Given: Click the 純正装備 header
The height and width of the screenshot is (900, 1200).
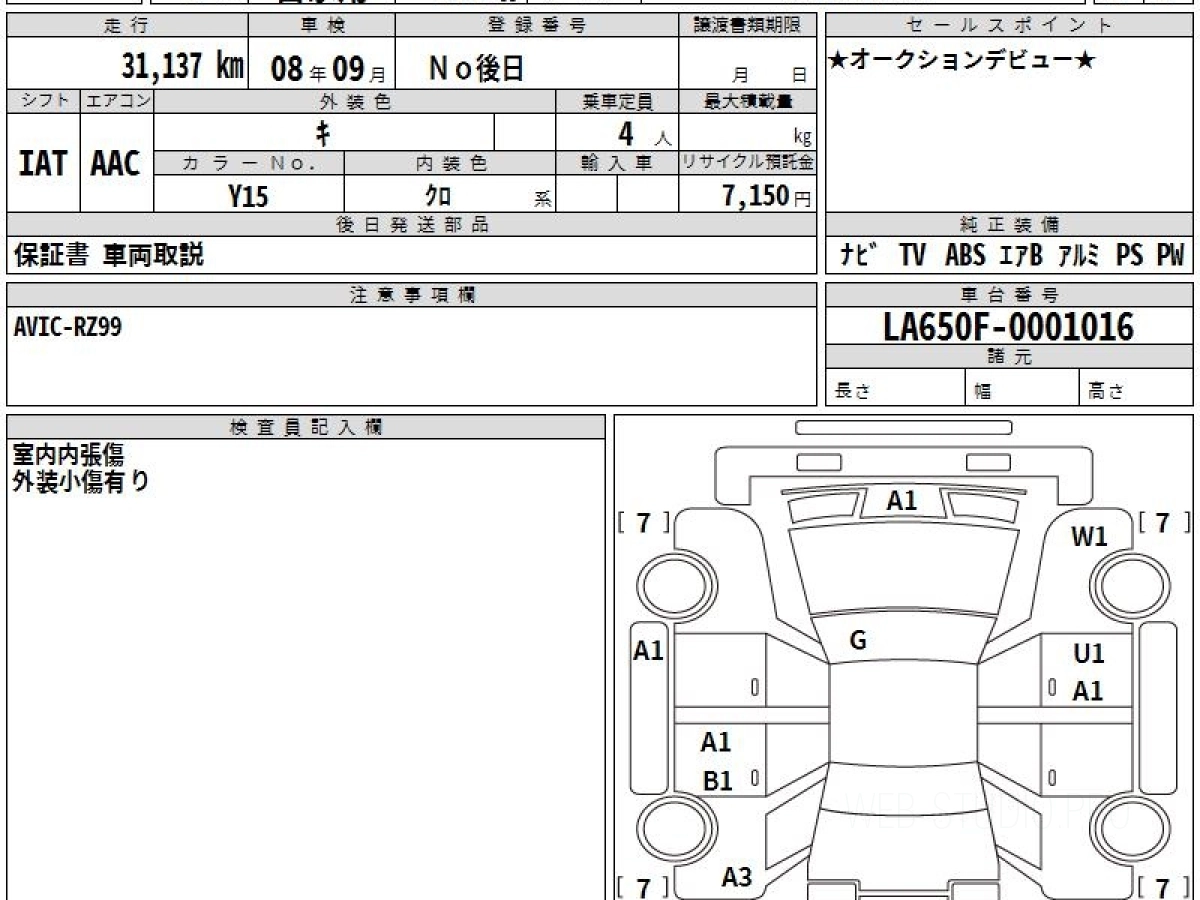Looking at the screenshot, I should click(x=1009, y=225).
